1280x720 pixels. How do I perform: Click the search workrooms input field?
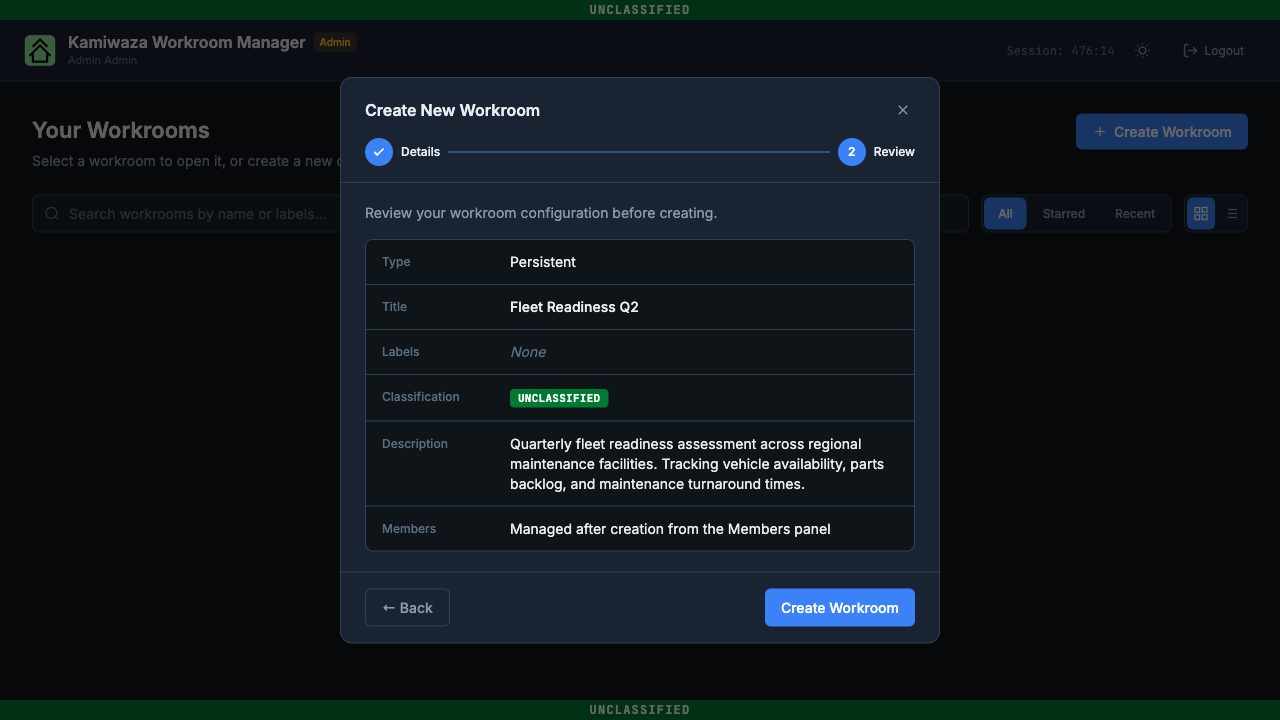pos(186,213)
